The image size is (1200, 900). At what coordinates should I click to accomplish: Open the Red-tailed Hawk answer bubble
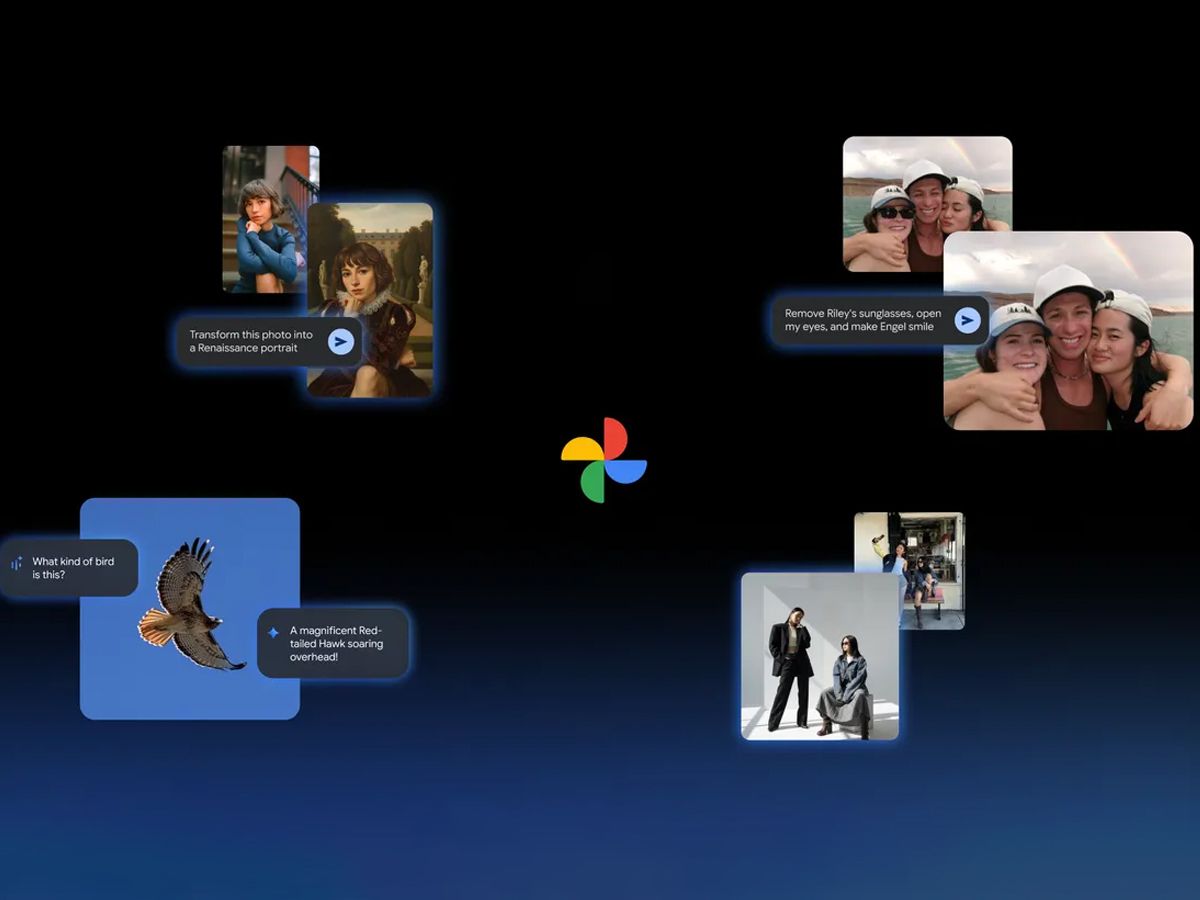tap(333, 644)
